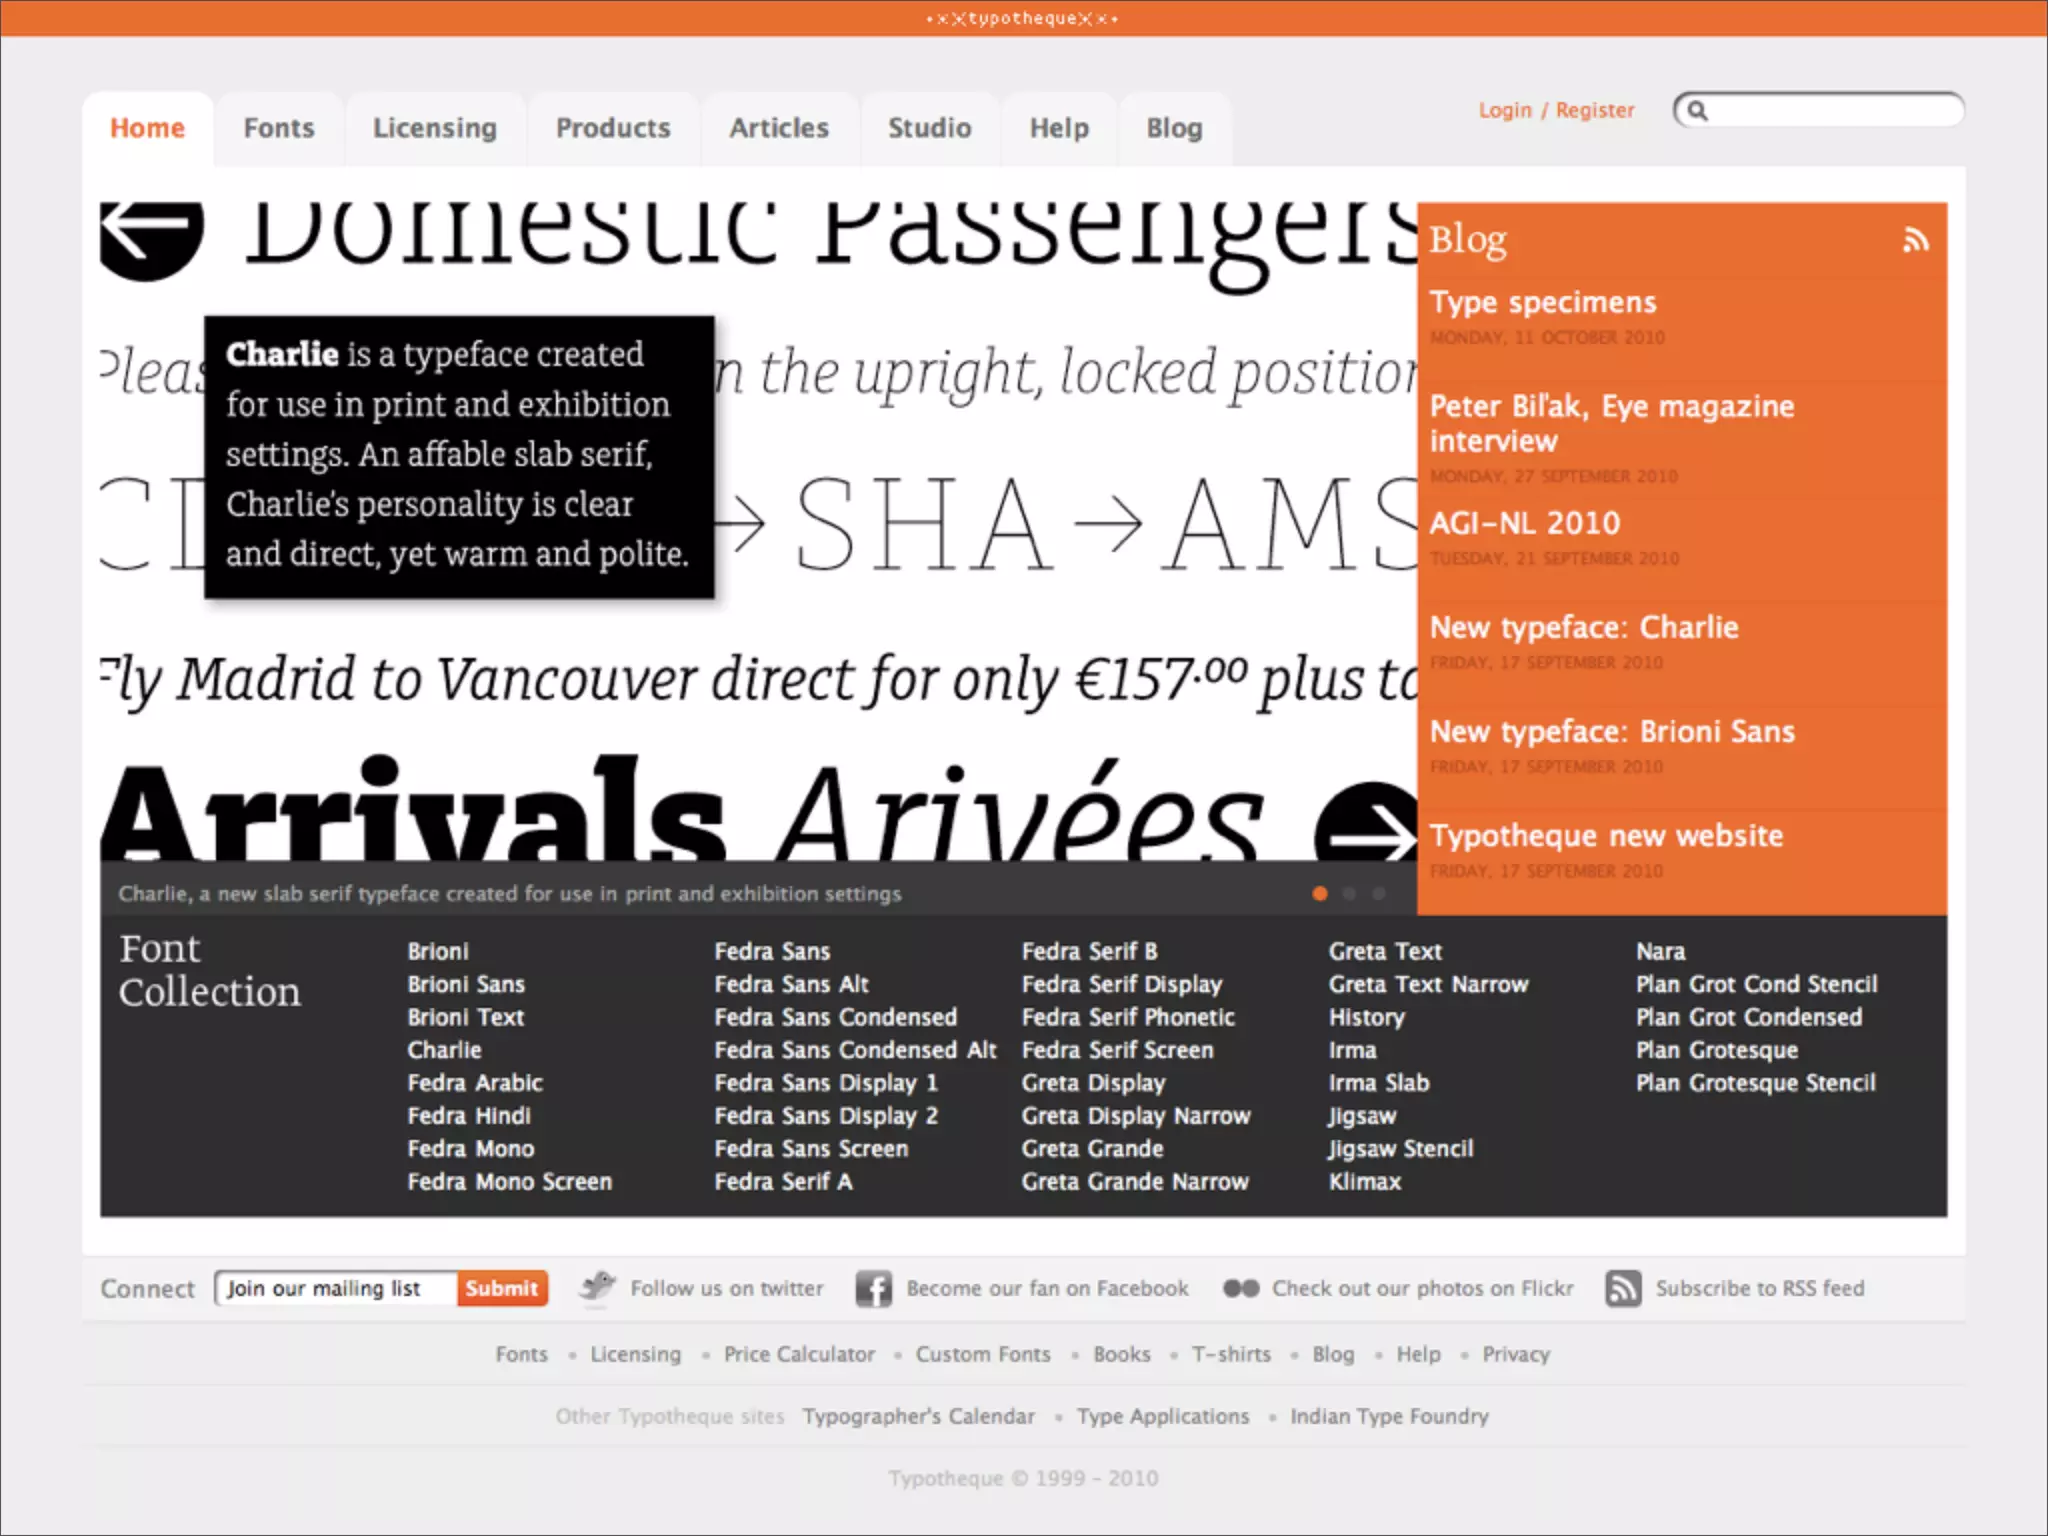Switch to the Licensing tab
This screenshot has width=2048, height=1536.
click(435, 128)
